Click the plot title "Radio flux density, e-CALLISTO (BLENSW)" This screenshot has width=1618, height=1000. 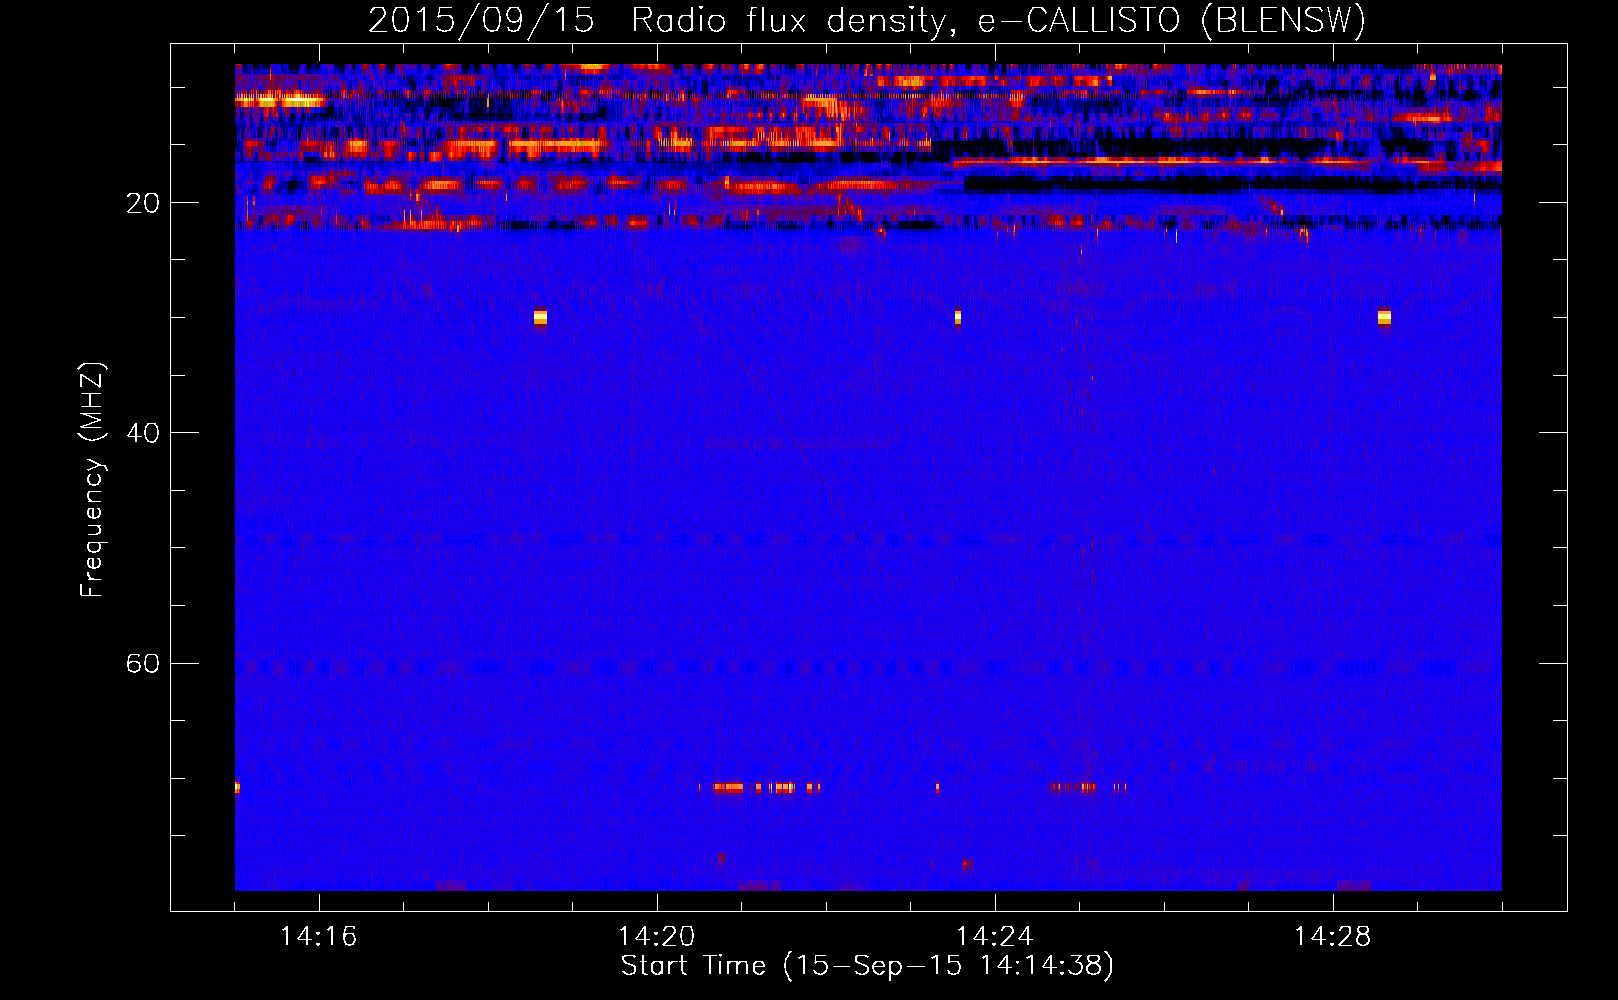pos(999,21)
